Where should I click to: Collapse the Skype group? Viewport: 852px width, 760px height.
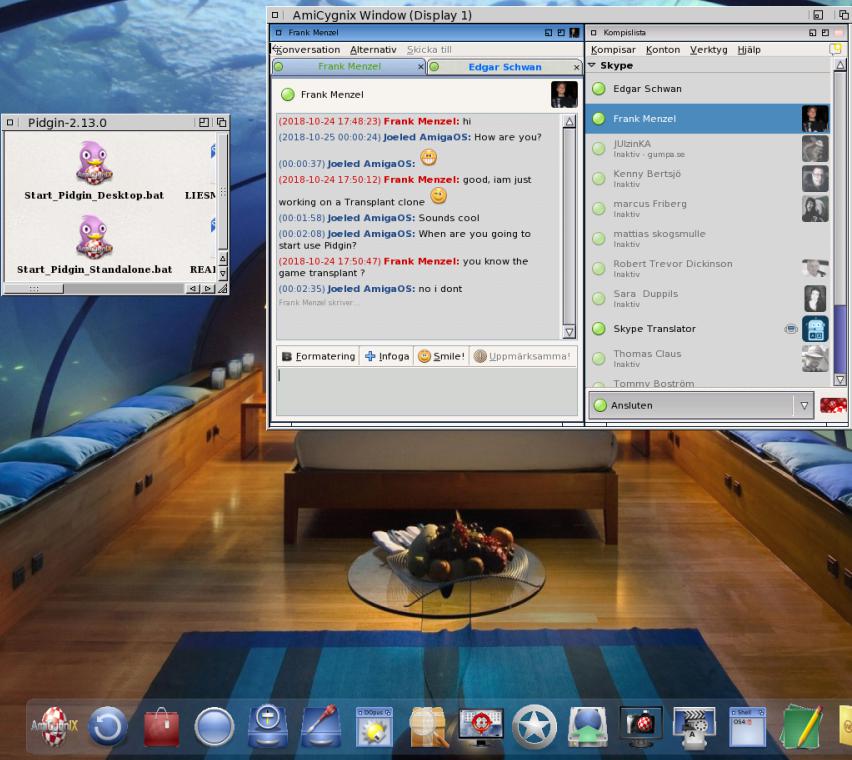pyautogui.click(x=592, y=65)
